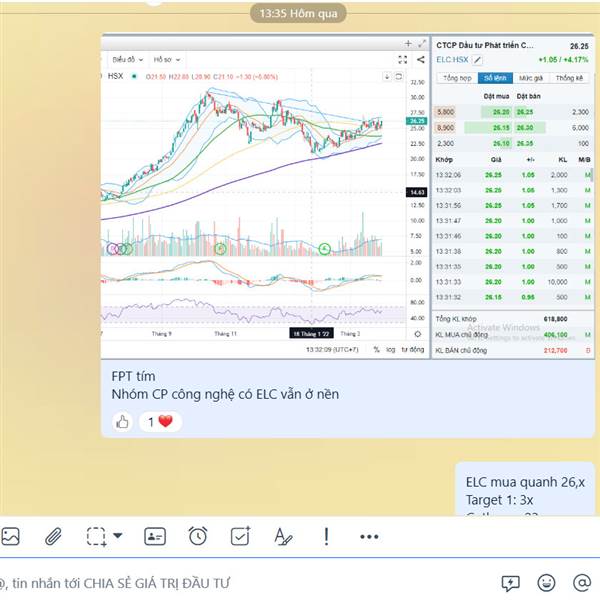Expand the screenshot capture options arrow
The width and height of the screenshot is (600, 600).
point(118,535)
